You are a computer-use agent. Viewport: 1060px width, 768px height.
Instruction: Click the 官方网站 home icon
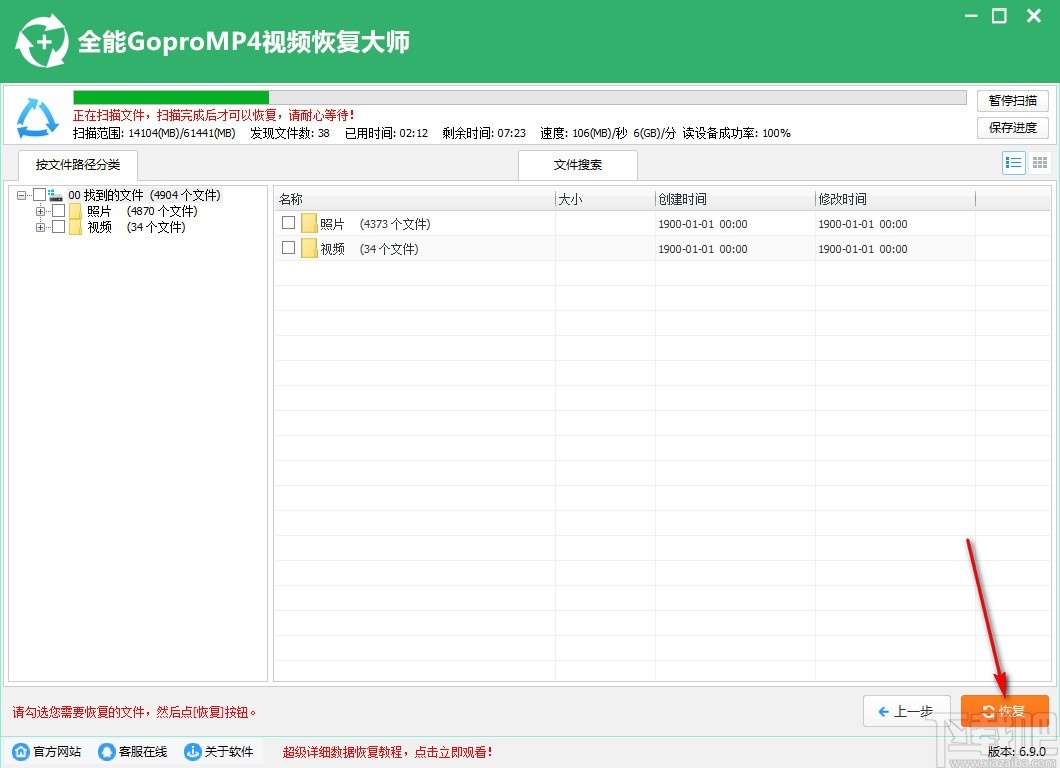[x=21, y=751]
